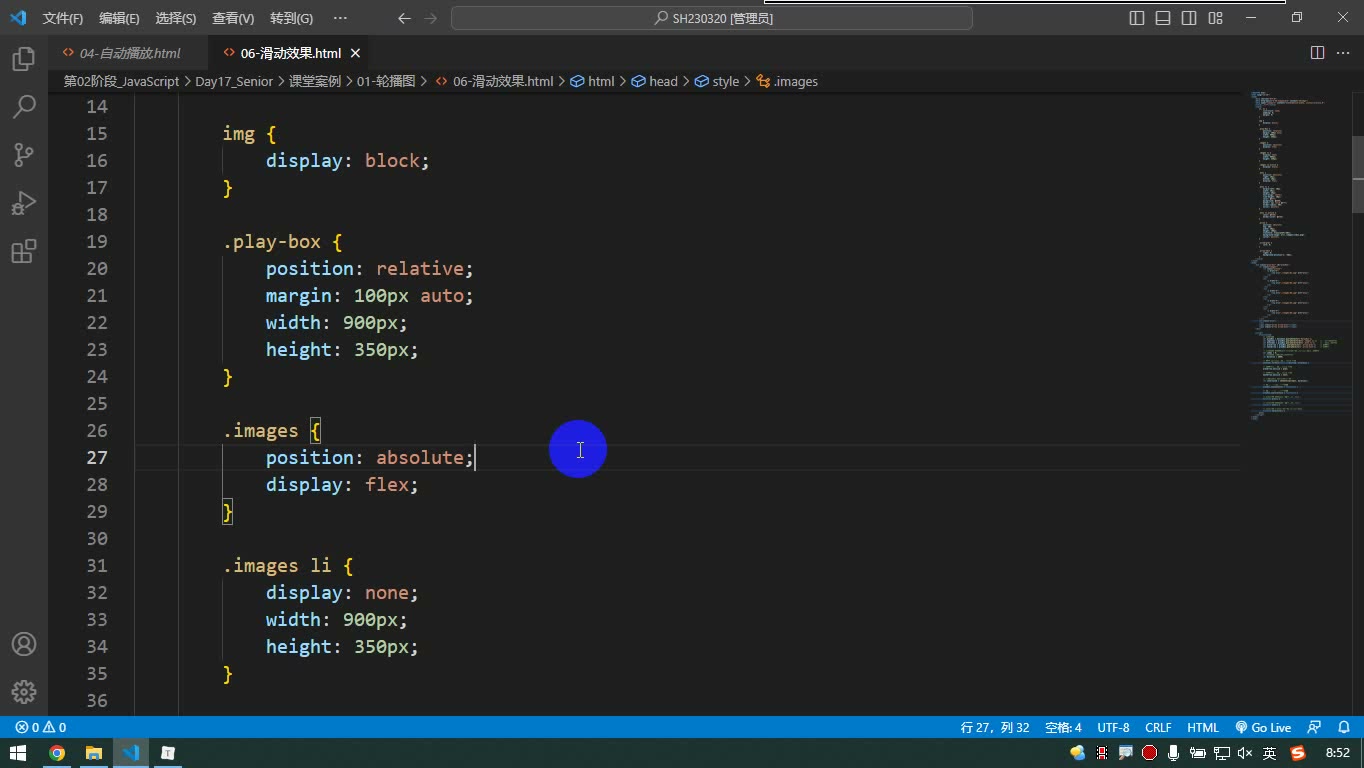
Task: Click the 01-轮播图 breadcrumb folder
Action: (386, 81)
